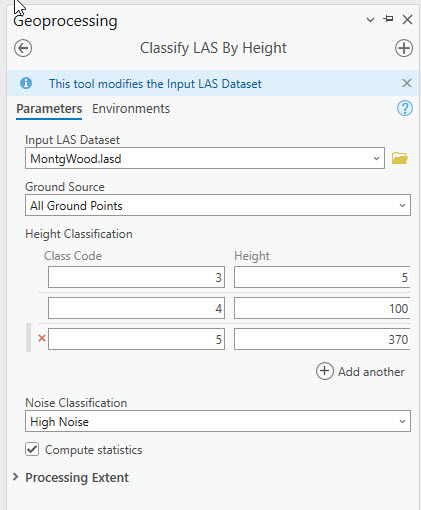
Task: Click the plus icon beside the tool title
Action: (x=404, y=48)
